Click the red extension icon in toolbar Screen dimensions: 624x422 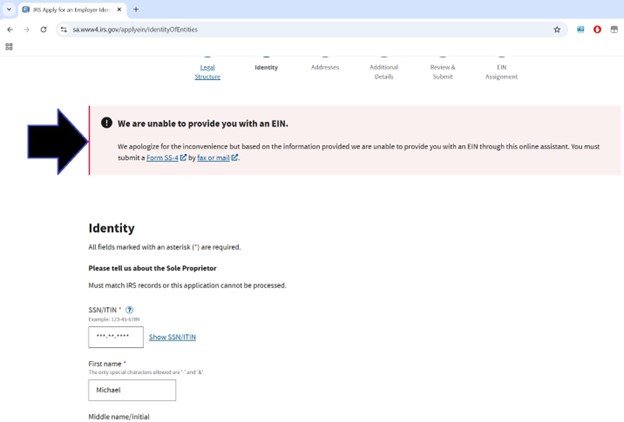coord(598,29)
